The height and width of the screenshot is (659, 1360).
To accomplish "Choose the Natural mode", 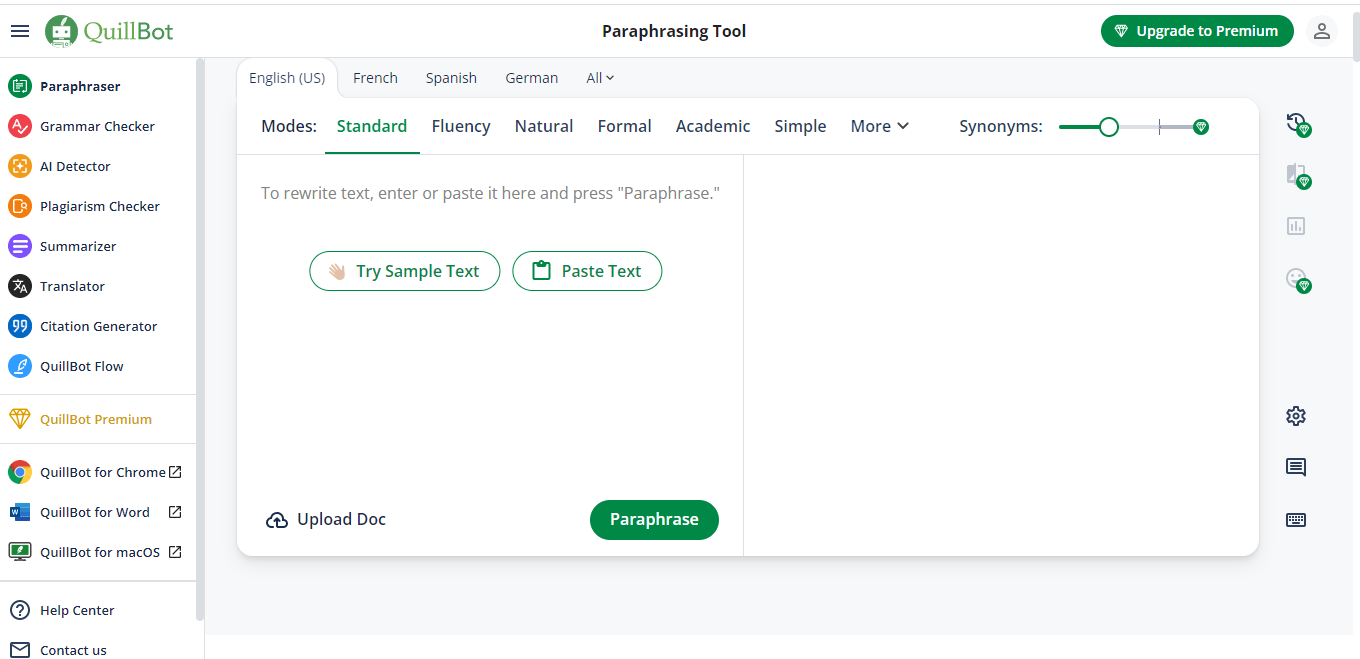I will [544, 126].
